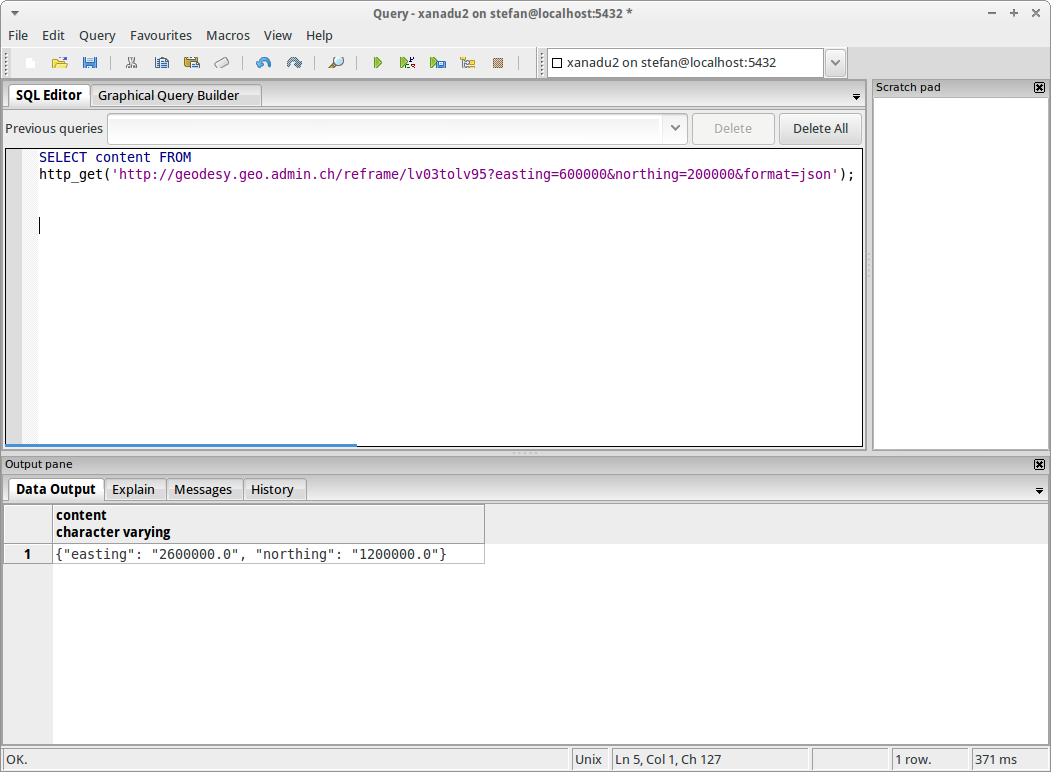Close the Scratch pad panel
This screenshot has width=1051, height=772.
click(1039, 88)
